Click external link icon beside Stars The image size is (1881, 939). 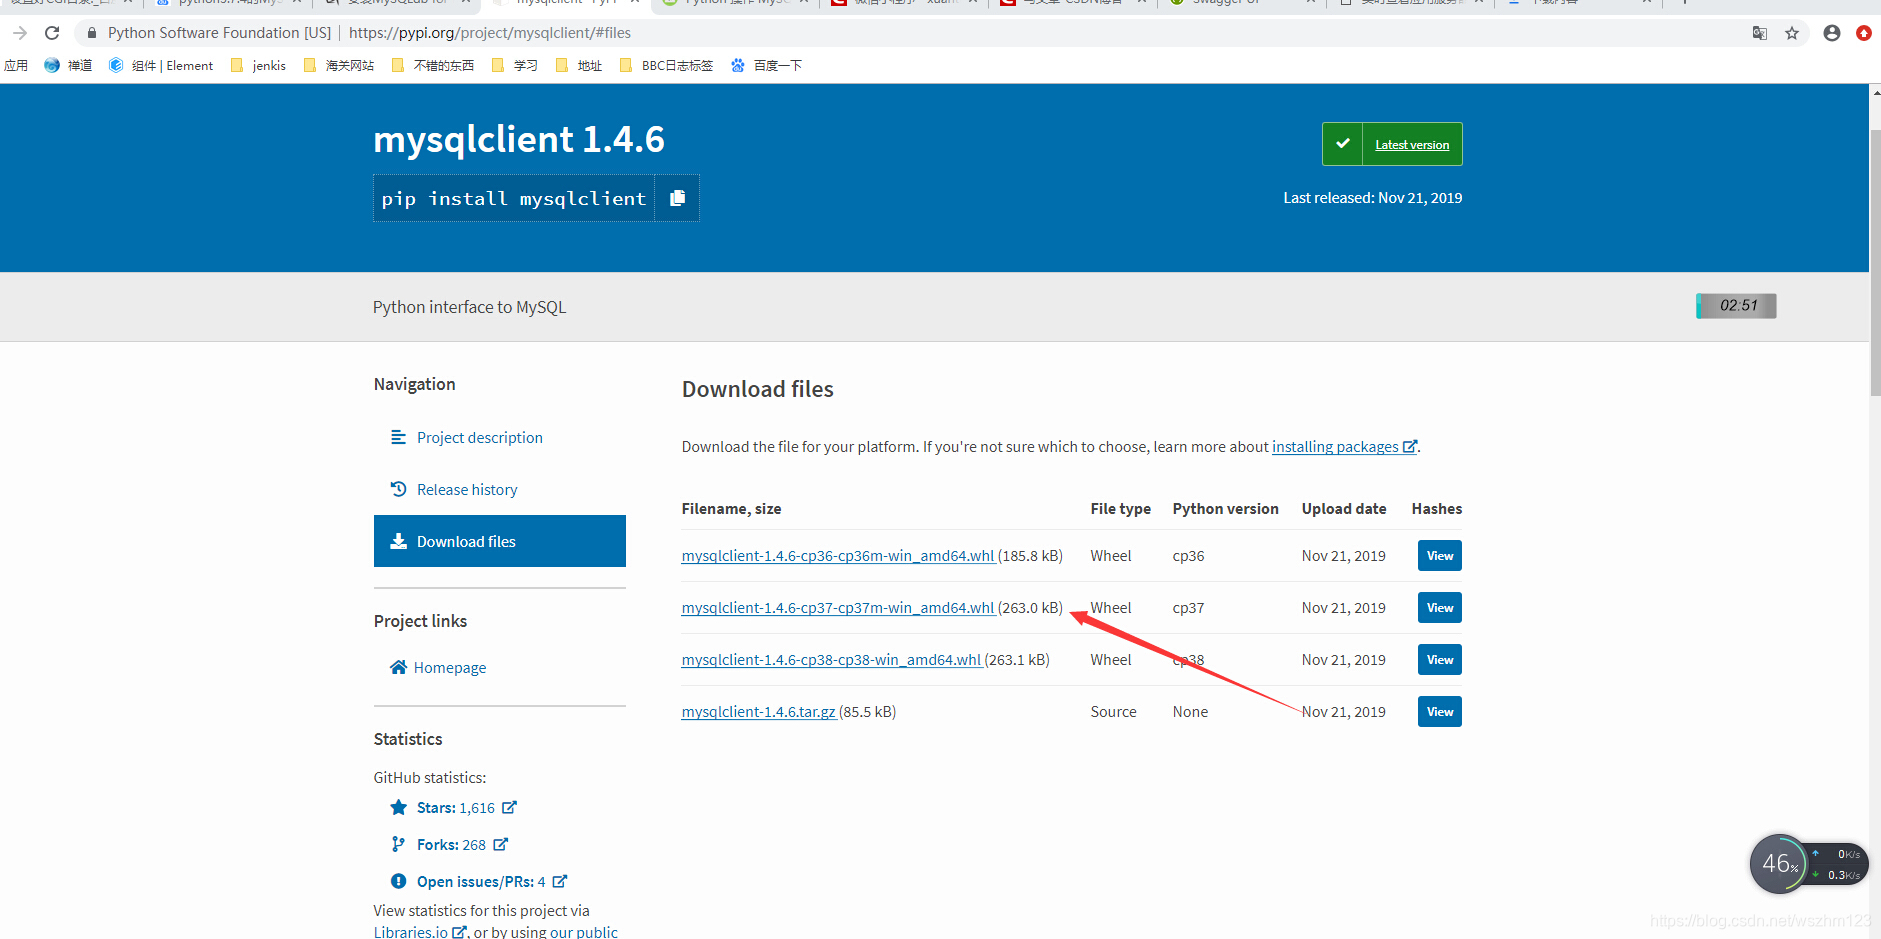(509, 807)
